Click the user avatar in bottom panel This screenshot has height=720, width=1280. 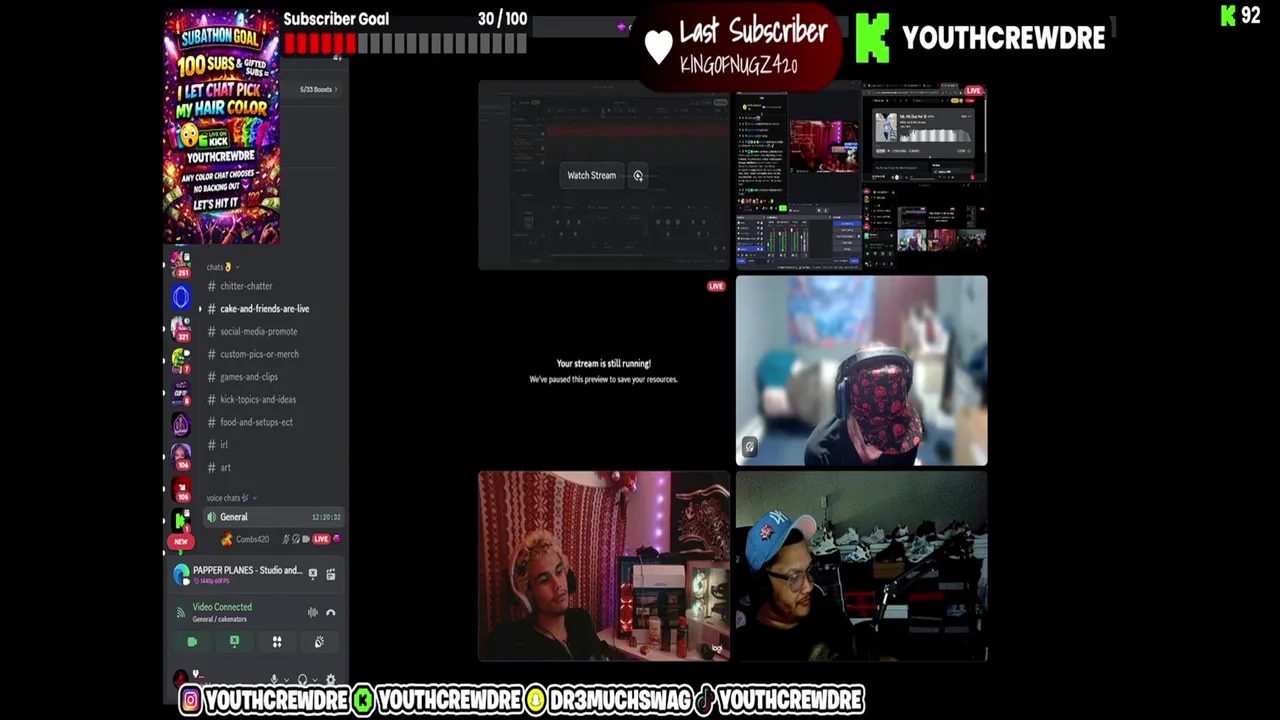[181, 680]
